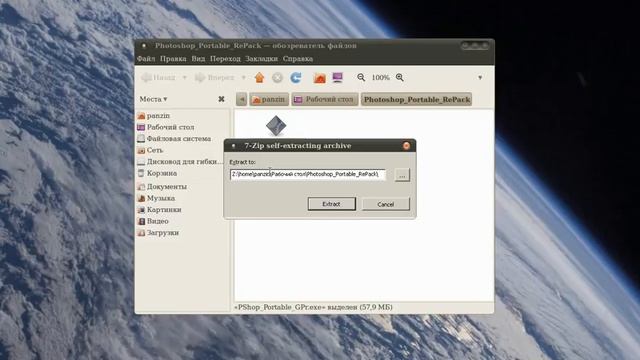Open the Места sidebar dropdown
Image resolution: width=640 pixels, height=360 pixels.
click(153, 99)
